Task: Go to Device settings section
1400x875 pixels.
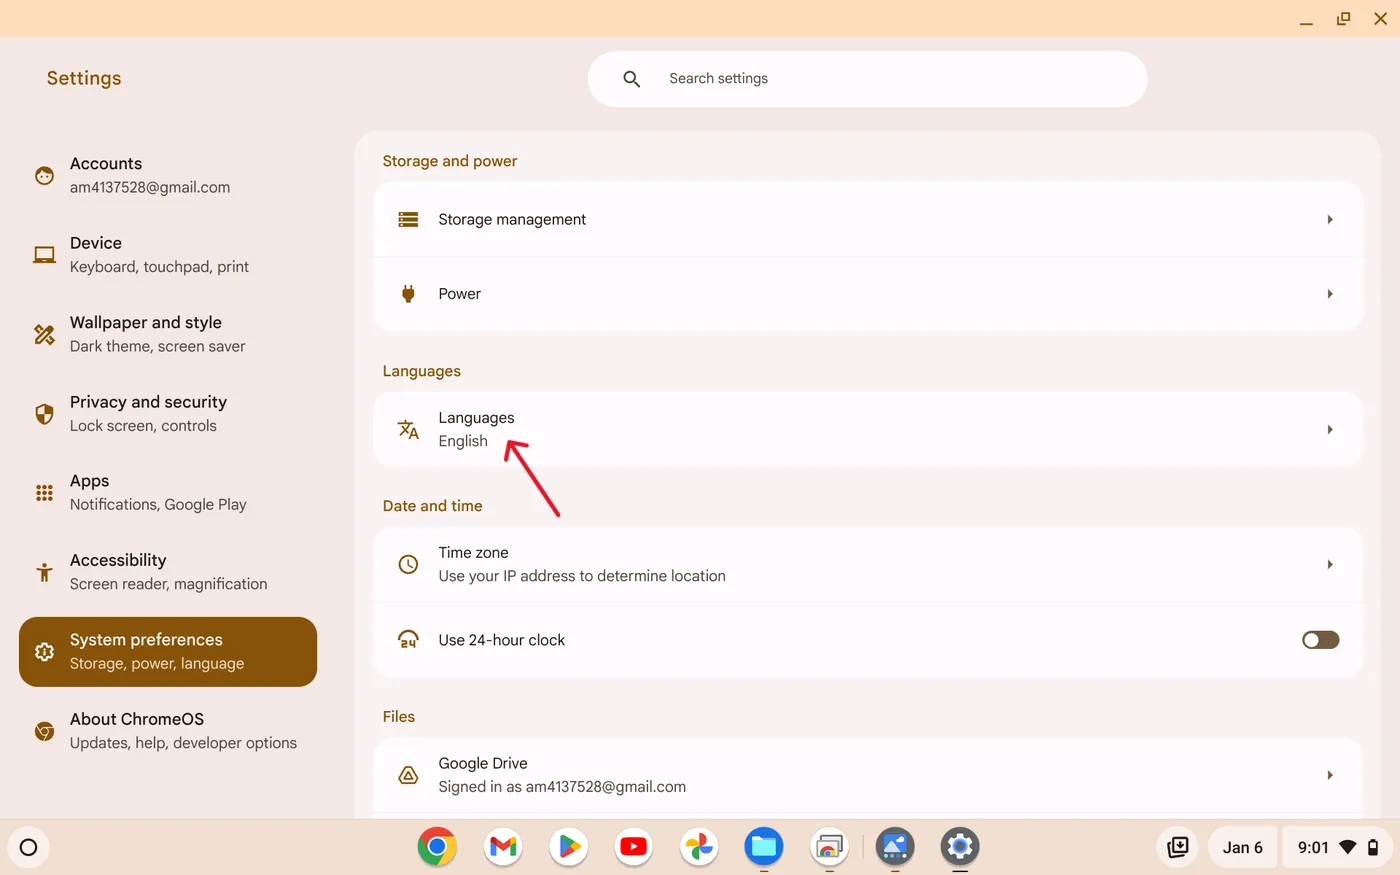Action: click(x=168, y=255)
